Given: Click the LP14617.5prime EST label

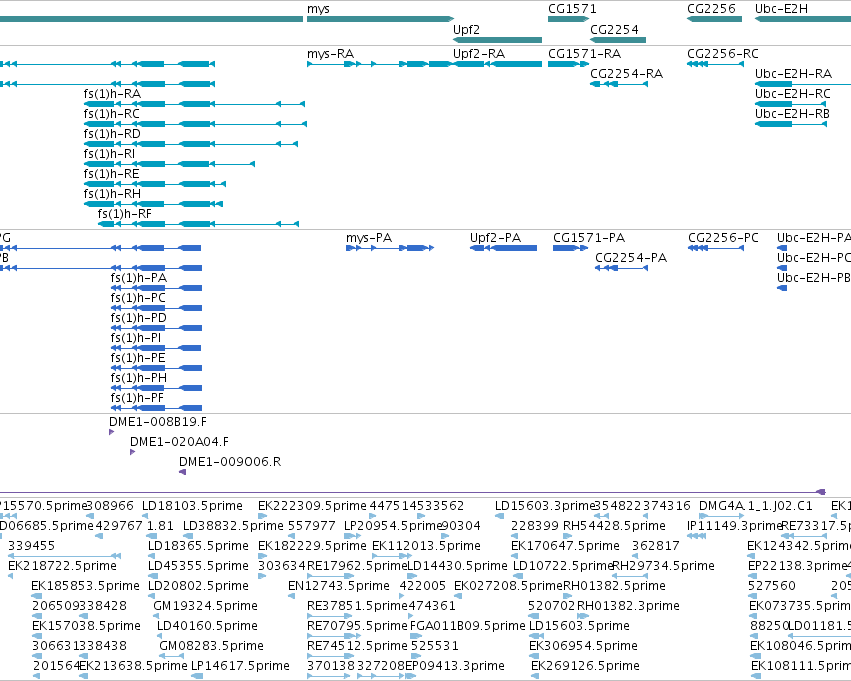Looking at the screenshot, I should 240,667.
